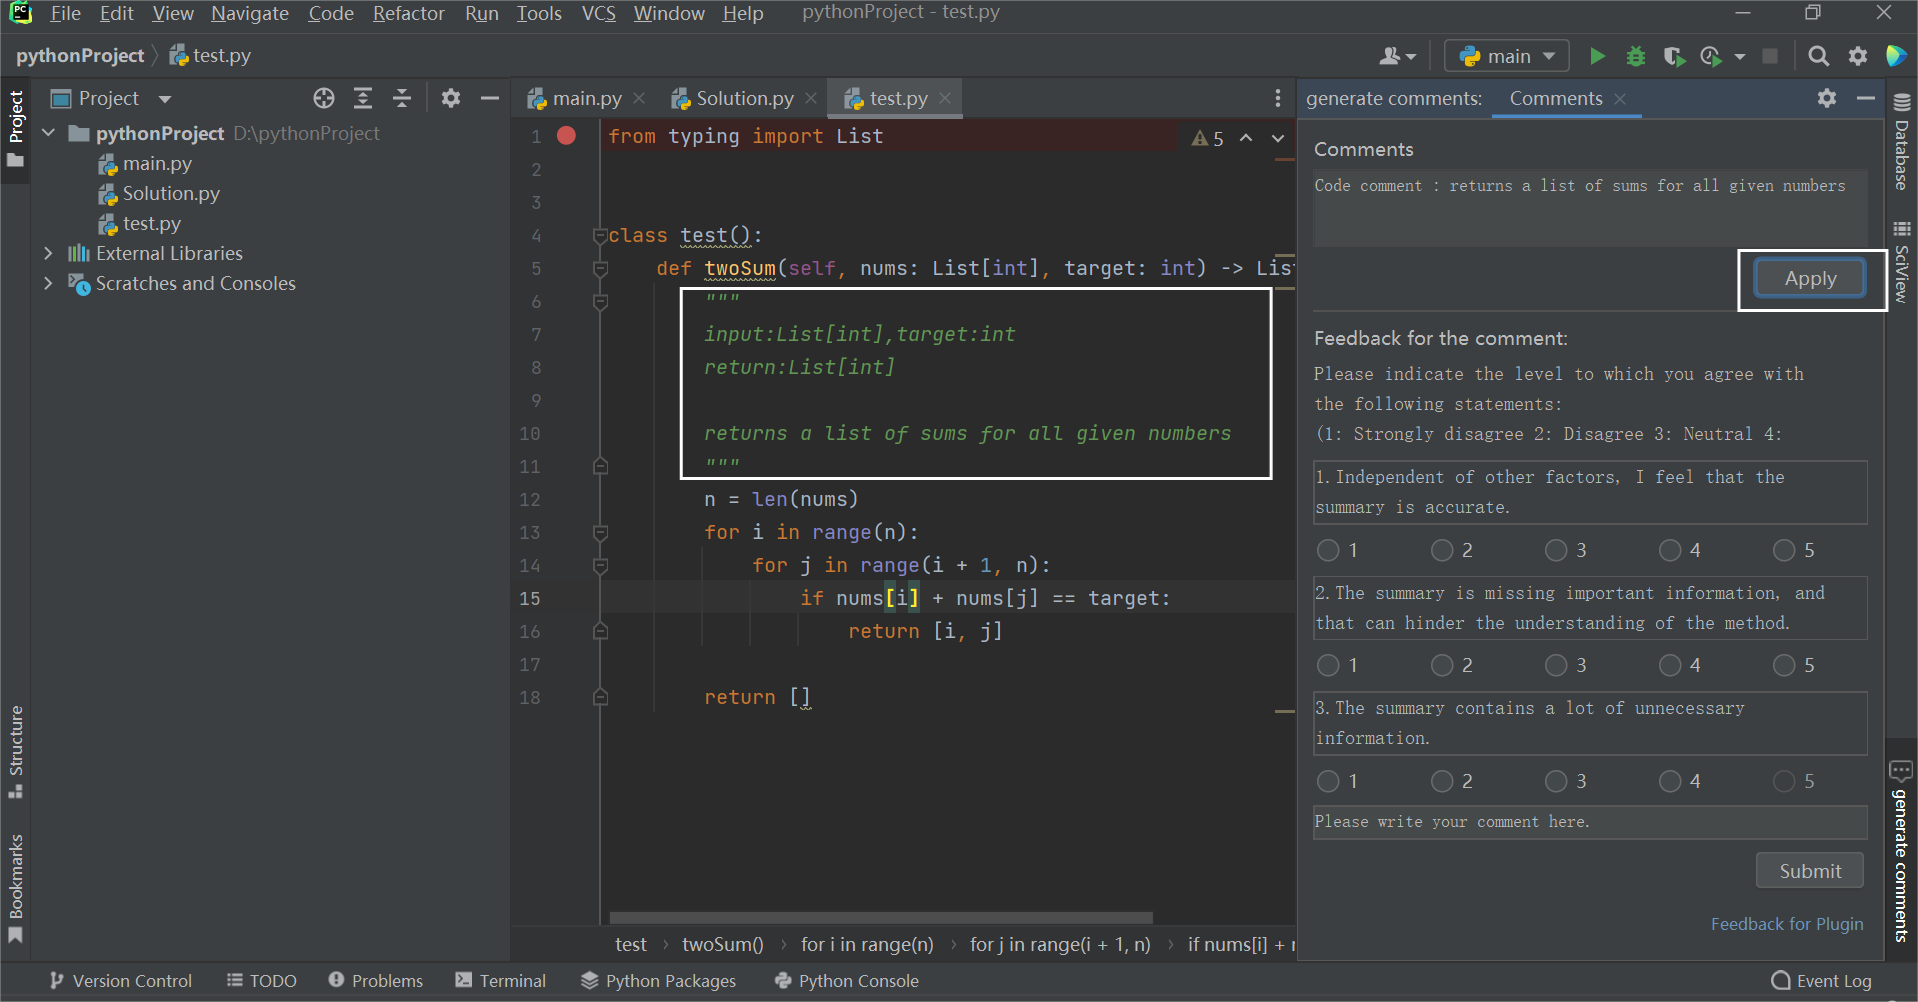Open the user account icon
Image resolution: width=1918 pixels, height=1002 pixels.
(1397, 56)
